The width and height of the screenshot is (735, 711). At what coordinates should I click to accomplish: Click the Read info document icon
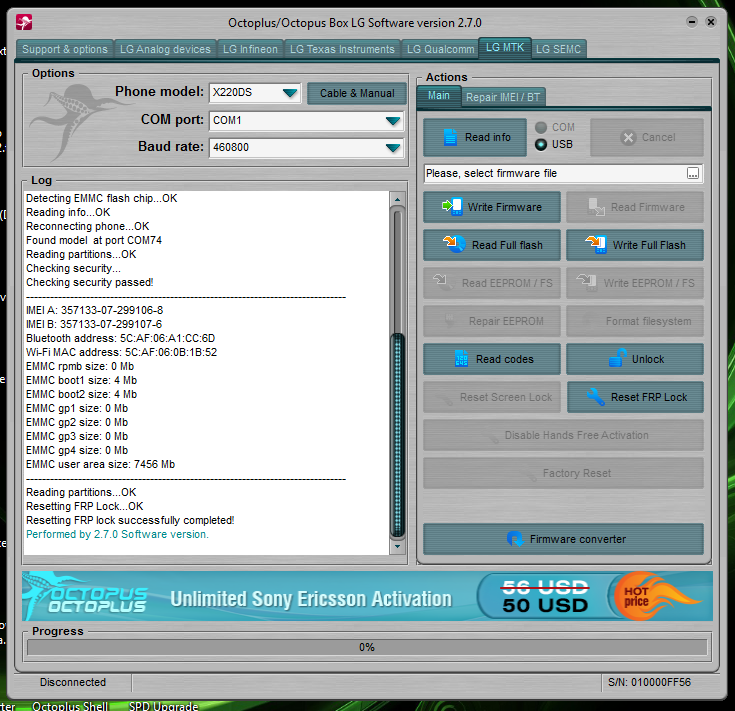(450, 137)
